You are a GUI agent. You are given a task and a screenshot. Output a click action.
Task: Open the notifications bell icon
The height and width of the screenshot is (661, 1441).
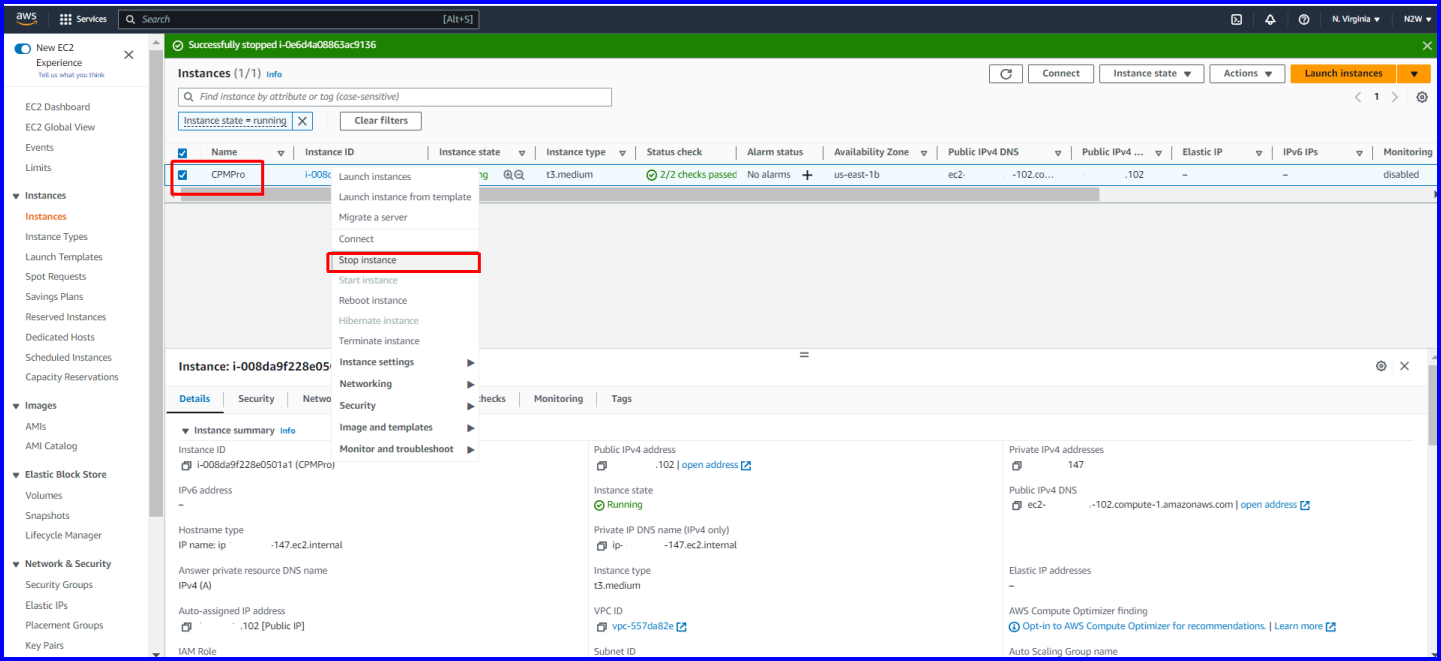point(1270,19)
